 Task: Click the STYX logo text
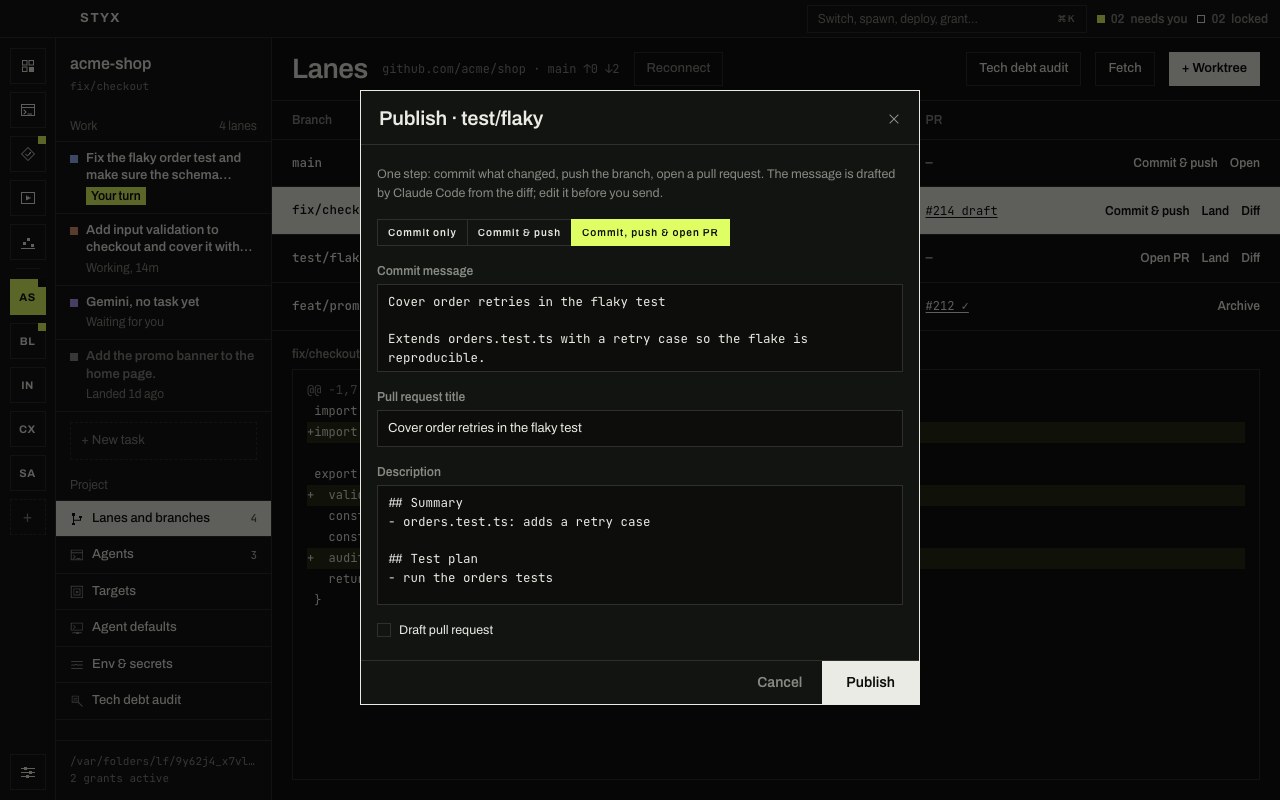tap(100, 18)
